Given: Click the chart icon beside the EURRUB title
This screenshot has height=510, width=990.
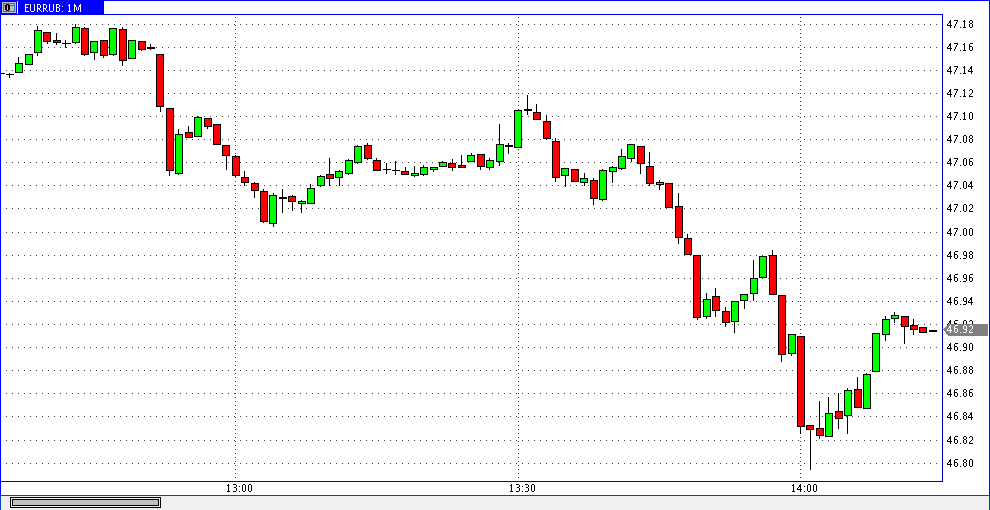Looking at the screenshot, I should 10,7.
